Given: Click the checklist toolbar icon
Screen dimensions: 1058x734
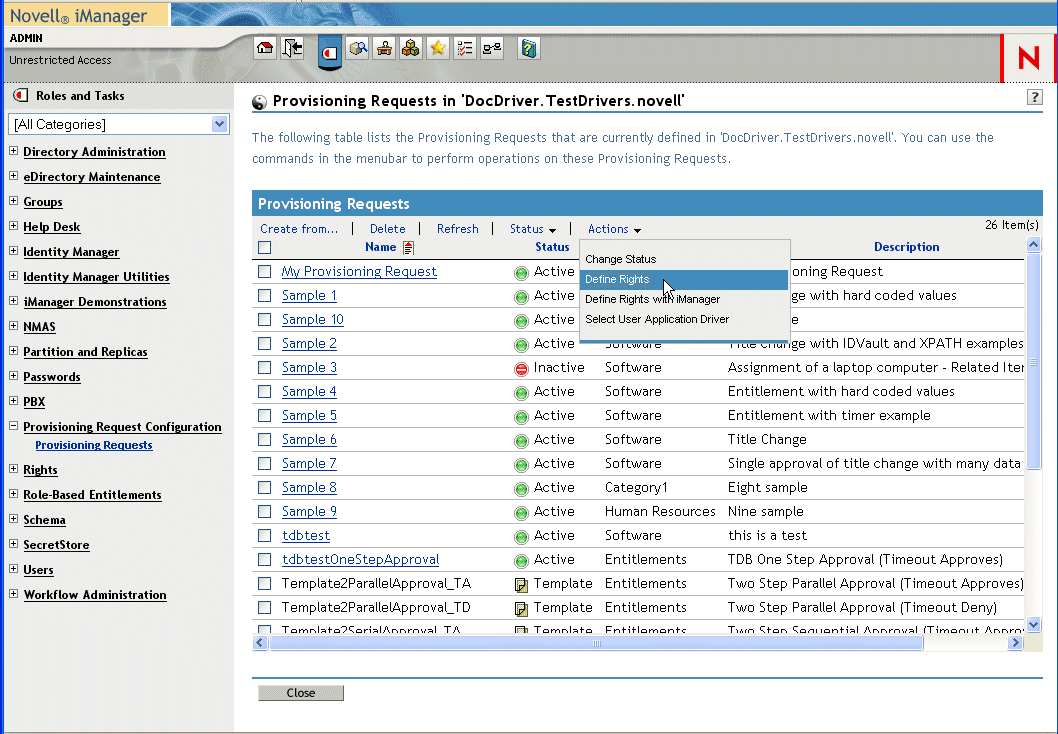Looking at the screenshot, I should tap(464, 48).
